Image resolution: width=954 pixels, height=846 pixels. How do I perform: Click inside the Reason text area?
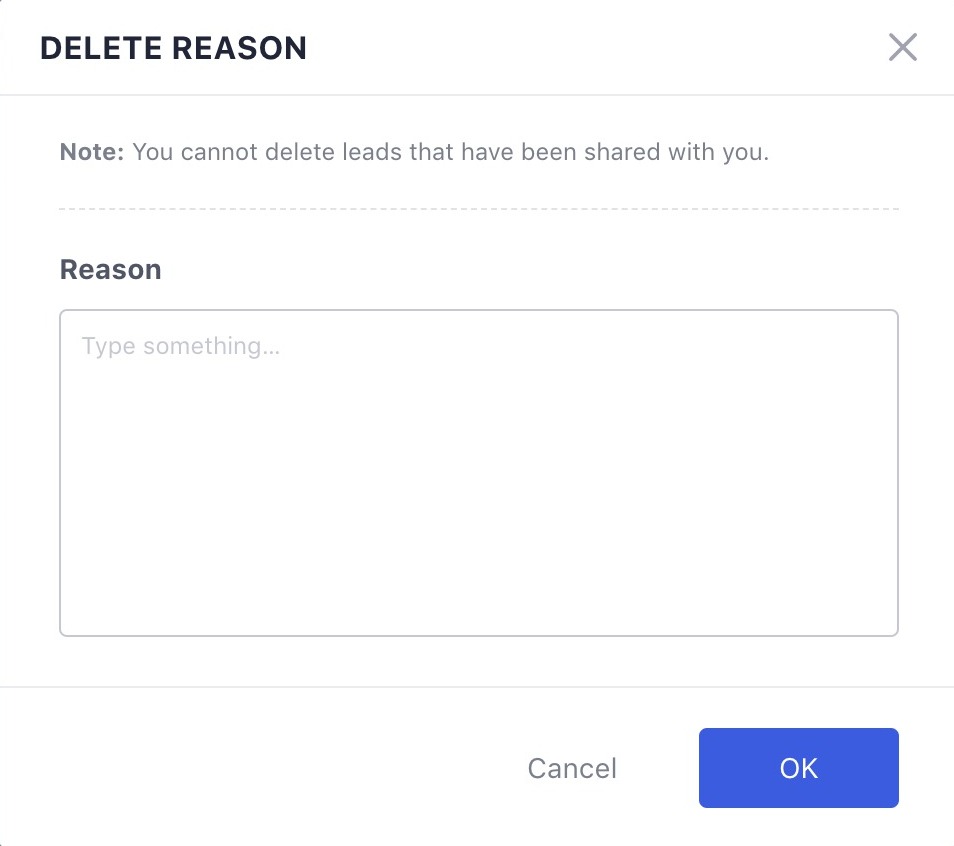pos(479,472)
